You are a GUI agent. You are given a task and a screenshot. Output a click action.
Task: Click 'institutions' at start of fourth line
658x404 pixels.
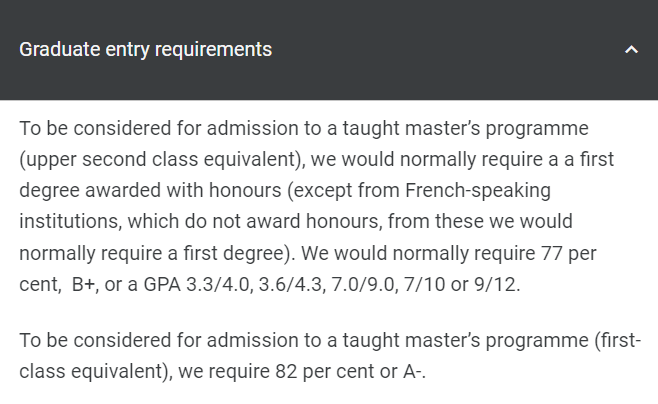(x=69, y=222)
